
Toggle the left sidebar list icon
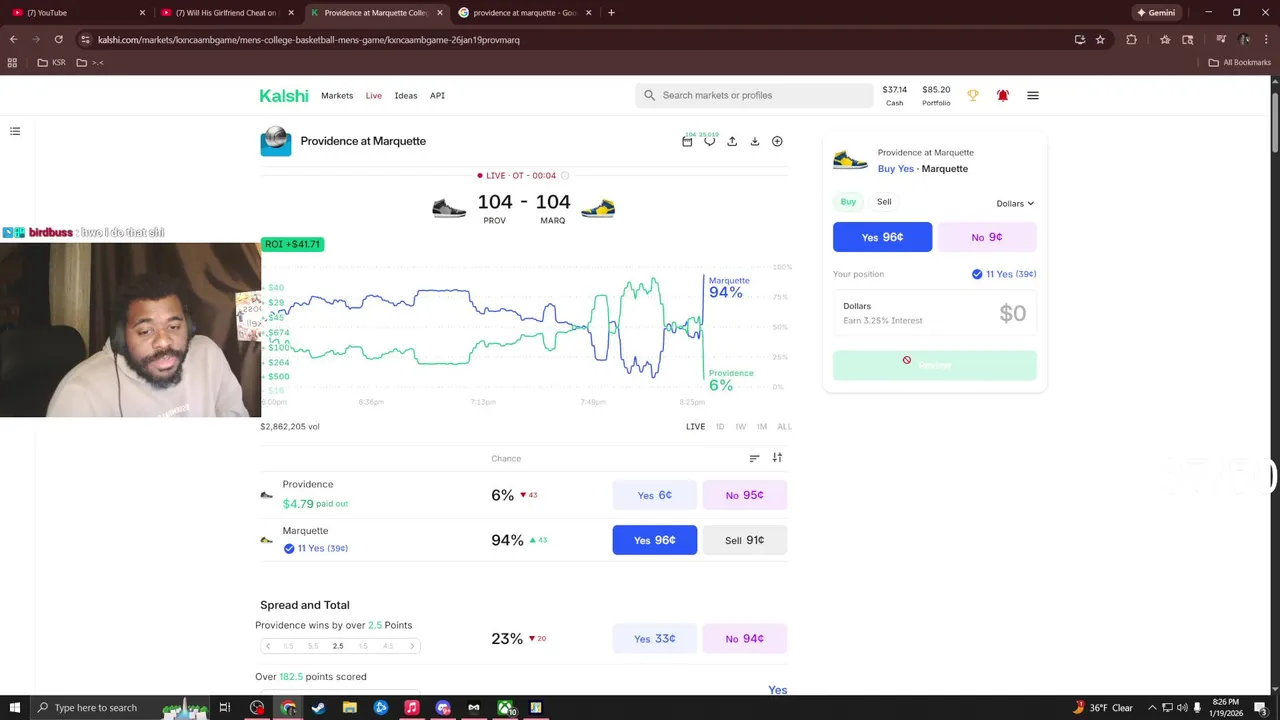click(15, 131)
